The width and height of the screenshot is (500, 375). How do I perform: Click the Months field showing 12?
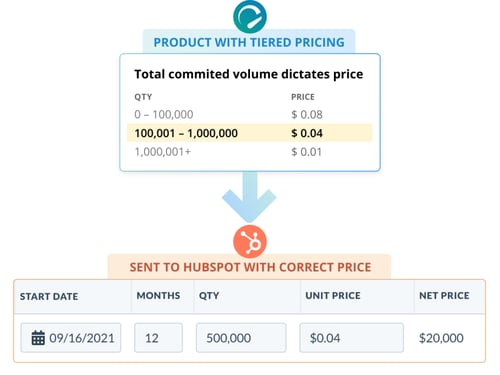pos(158,338)
